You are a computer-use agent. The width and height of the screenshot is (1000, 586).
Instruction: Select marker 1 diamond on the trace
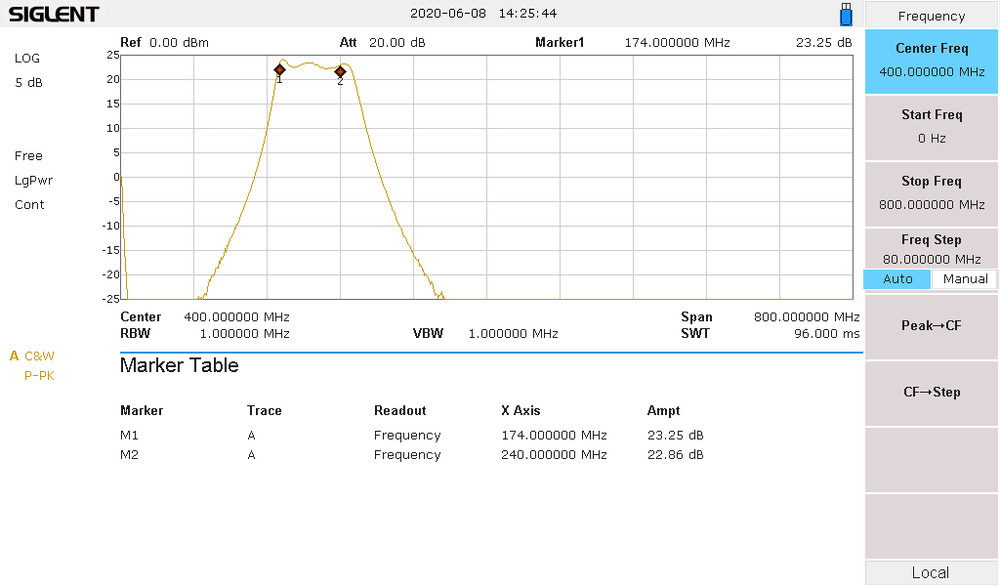279,70
